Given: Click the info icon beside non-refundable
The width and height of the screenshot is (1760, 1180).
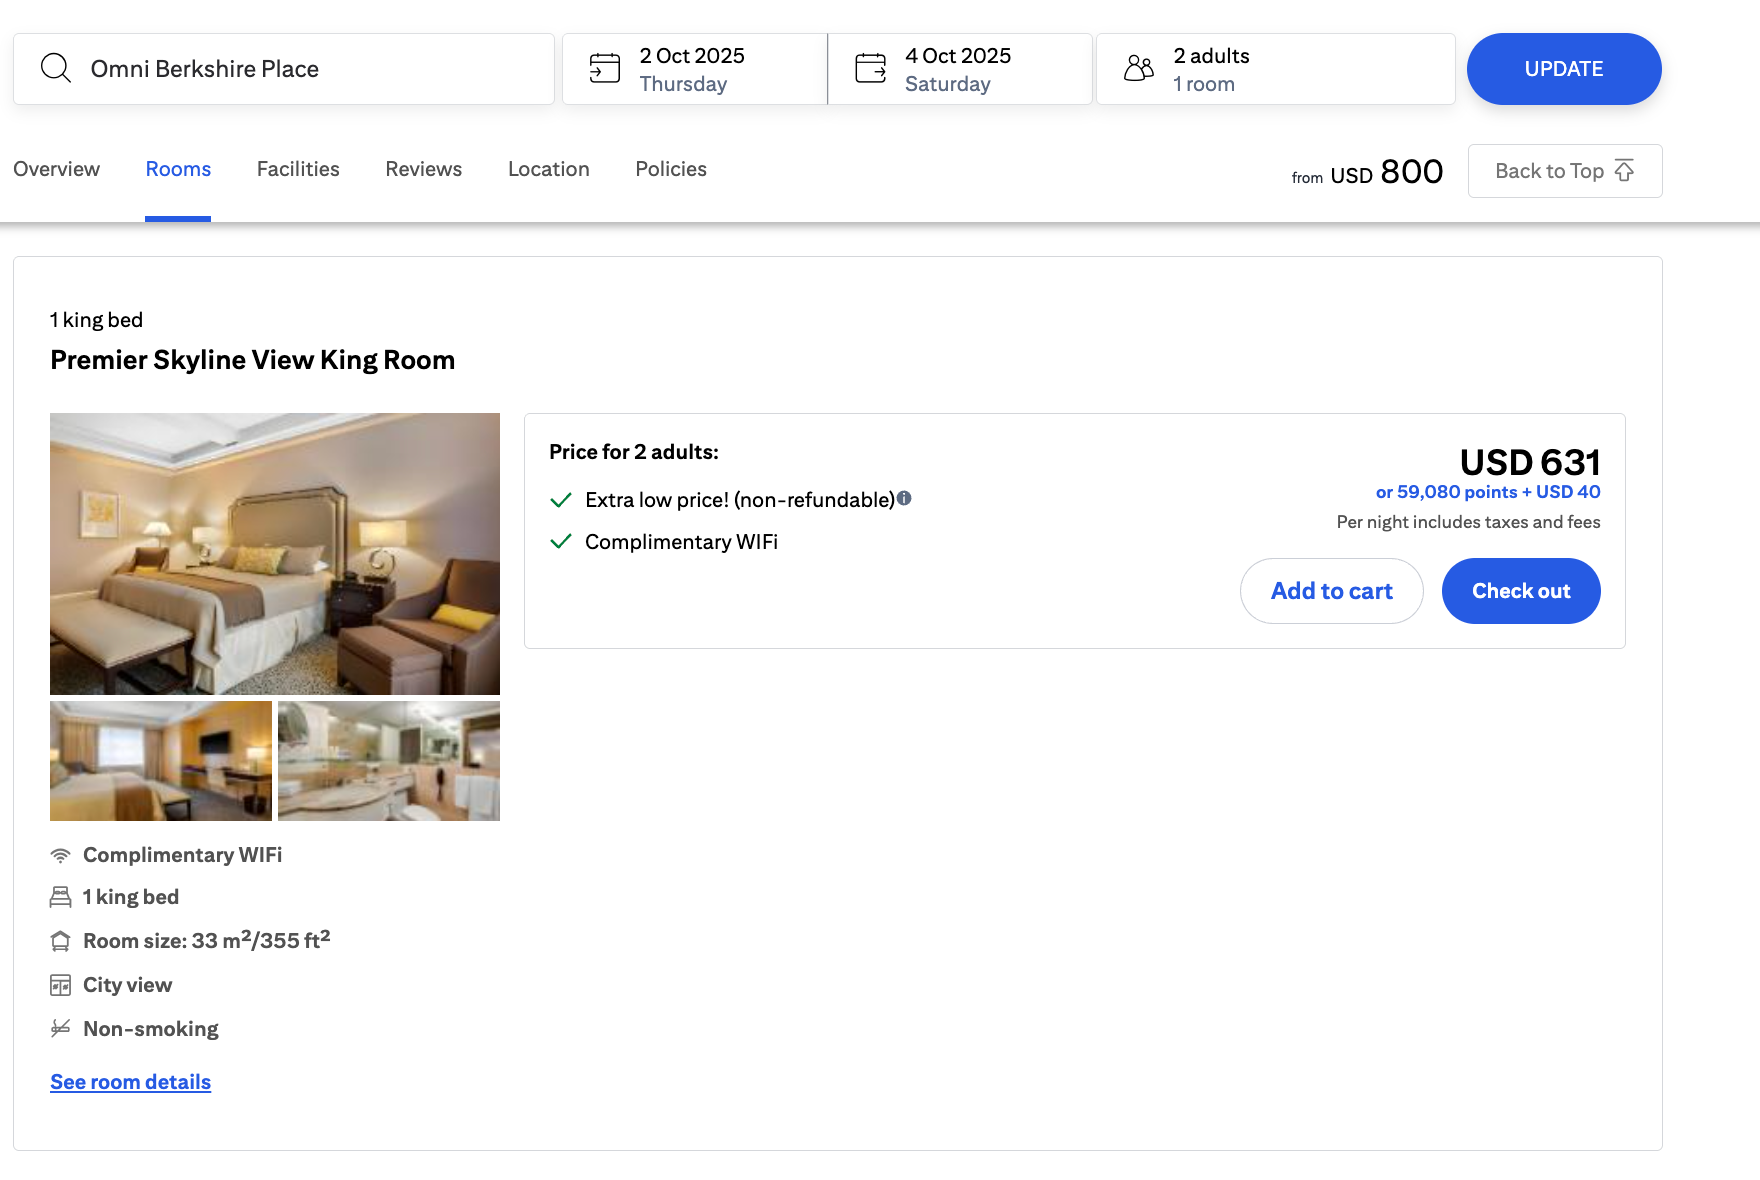Looking at the screenshot, I should click(904, 498).
